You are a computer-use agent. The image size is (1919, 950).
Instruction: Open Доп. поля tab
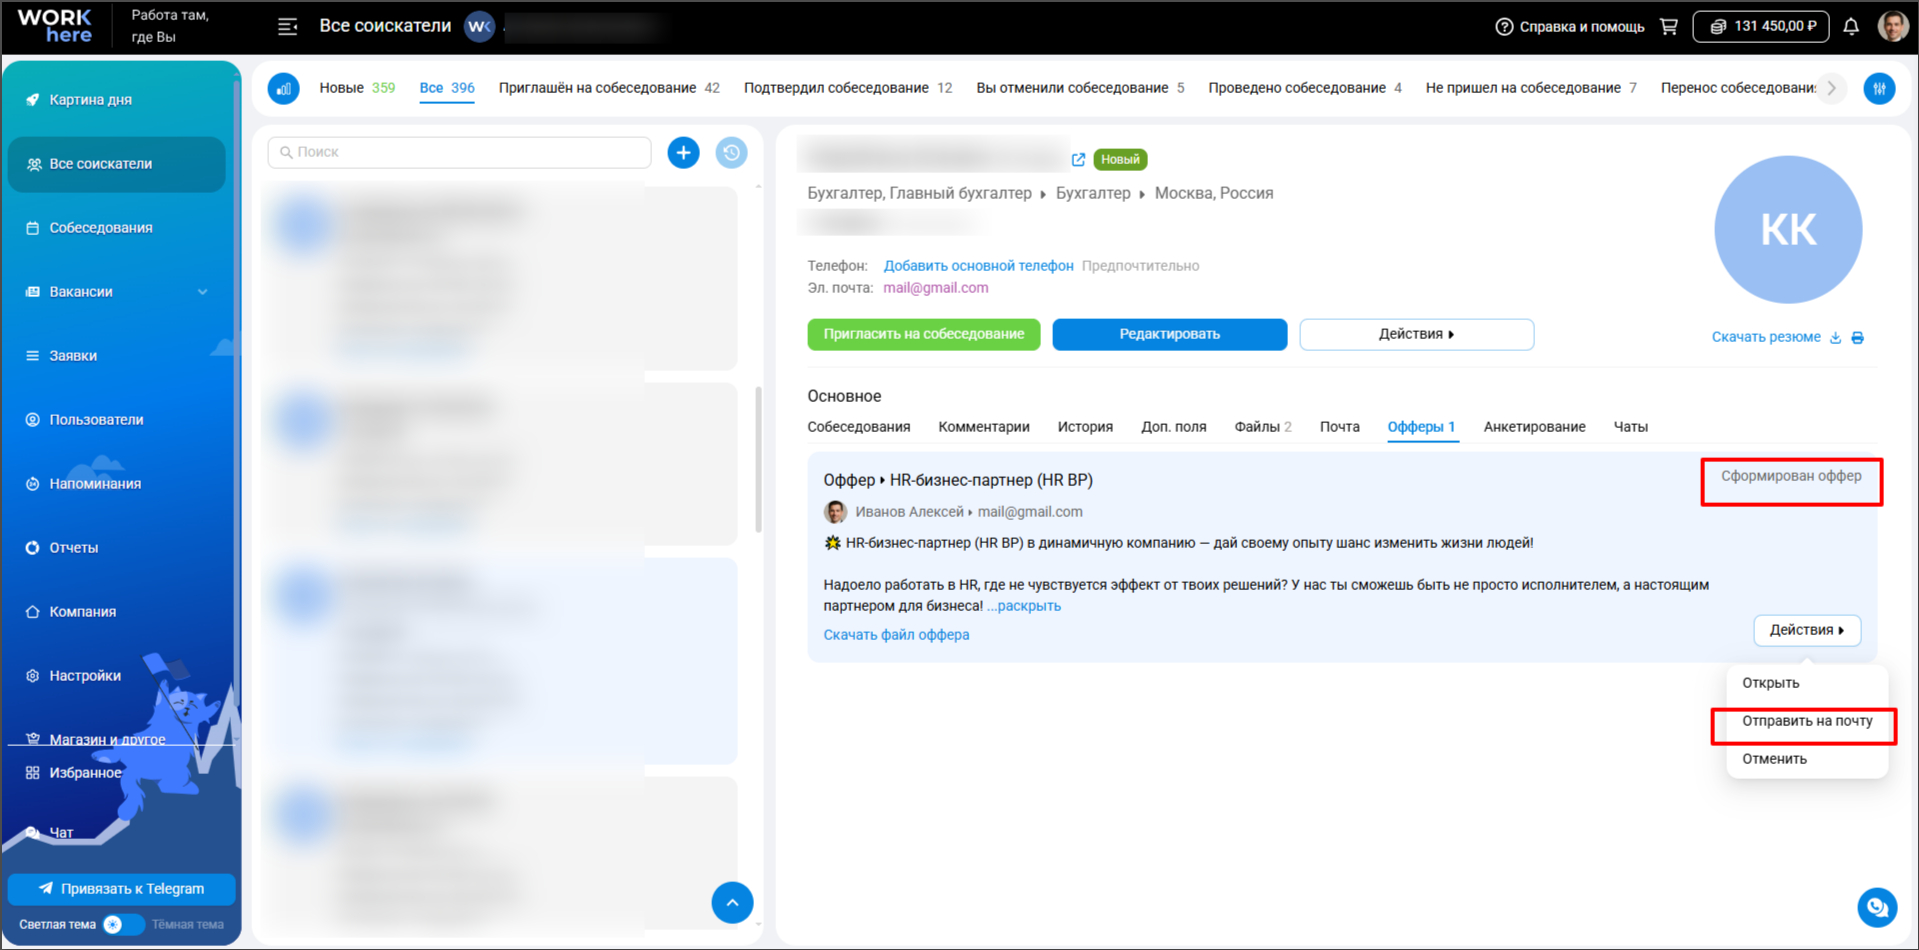click(1174, 427)
